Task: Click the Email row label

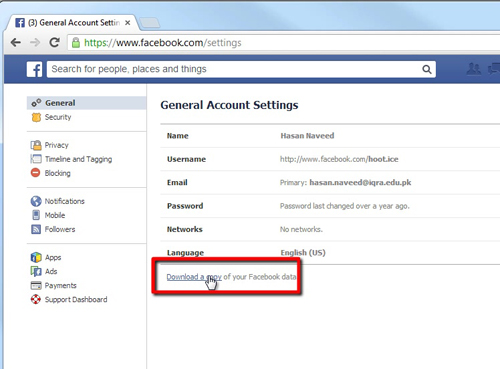Action: pos(177,183)
